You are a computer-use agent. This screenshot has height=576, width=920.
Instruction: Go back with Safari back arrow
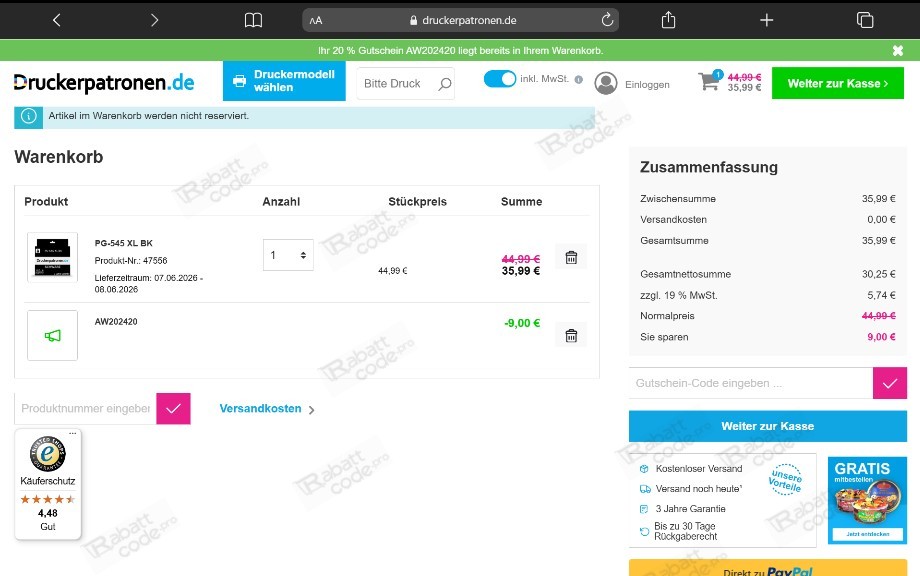click(x=56, y=20)
